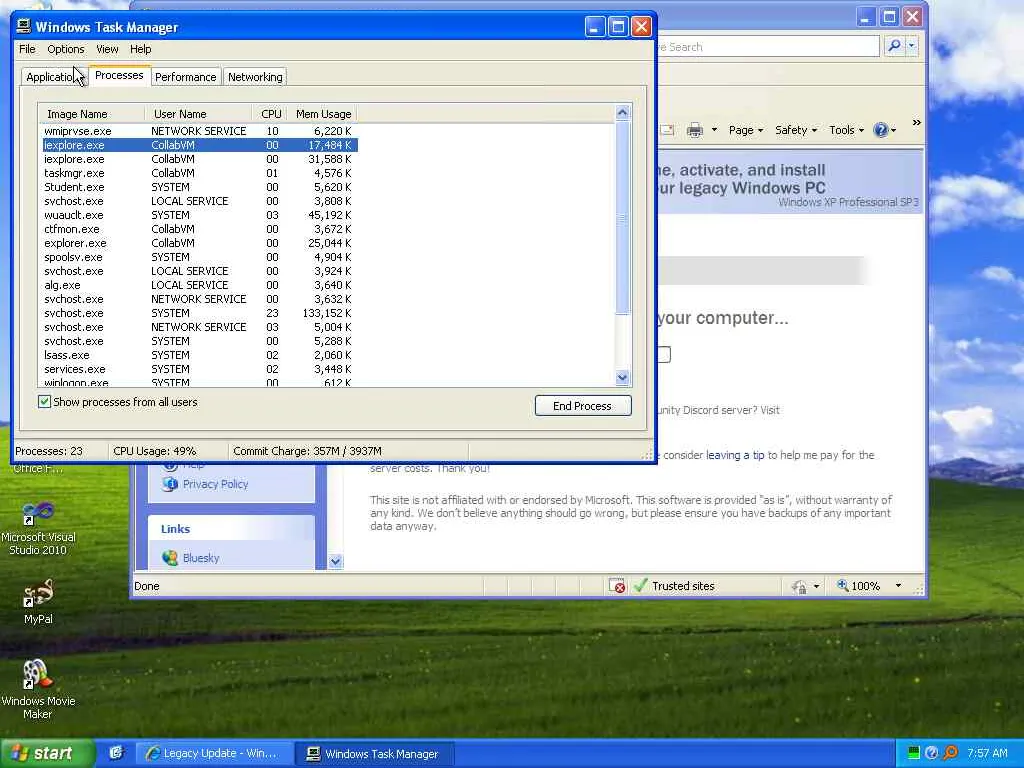The image size is (1024, 768).
Task: Click the Live Search input field in IE
Action: (769, 46)
